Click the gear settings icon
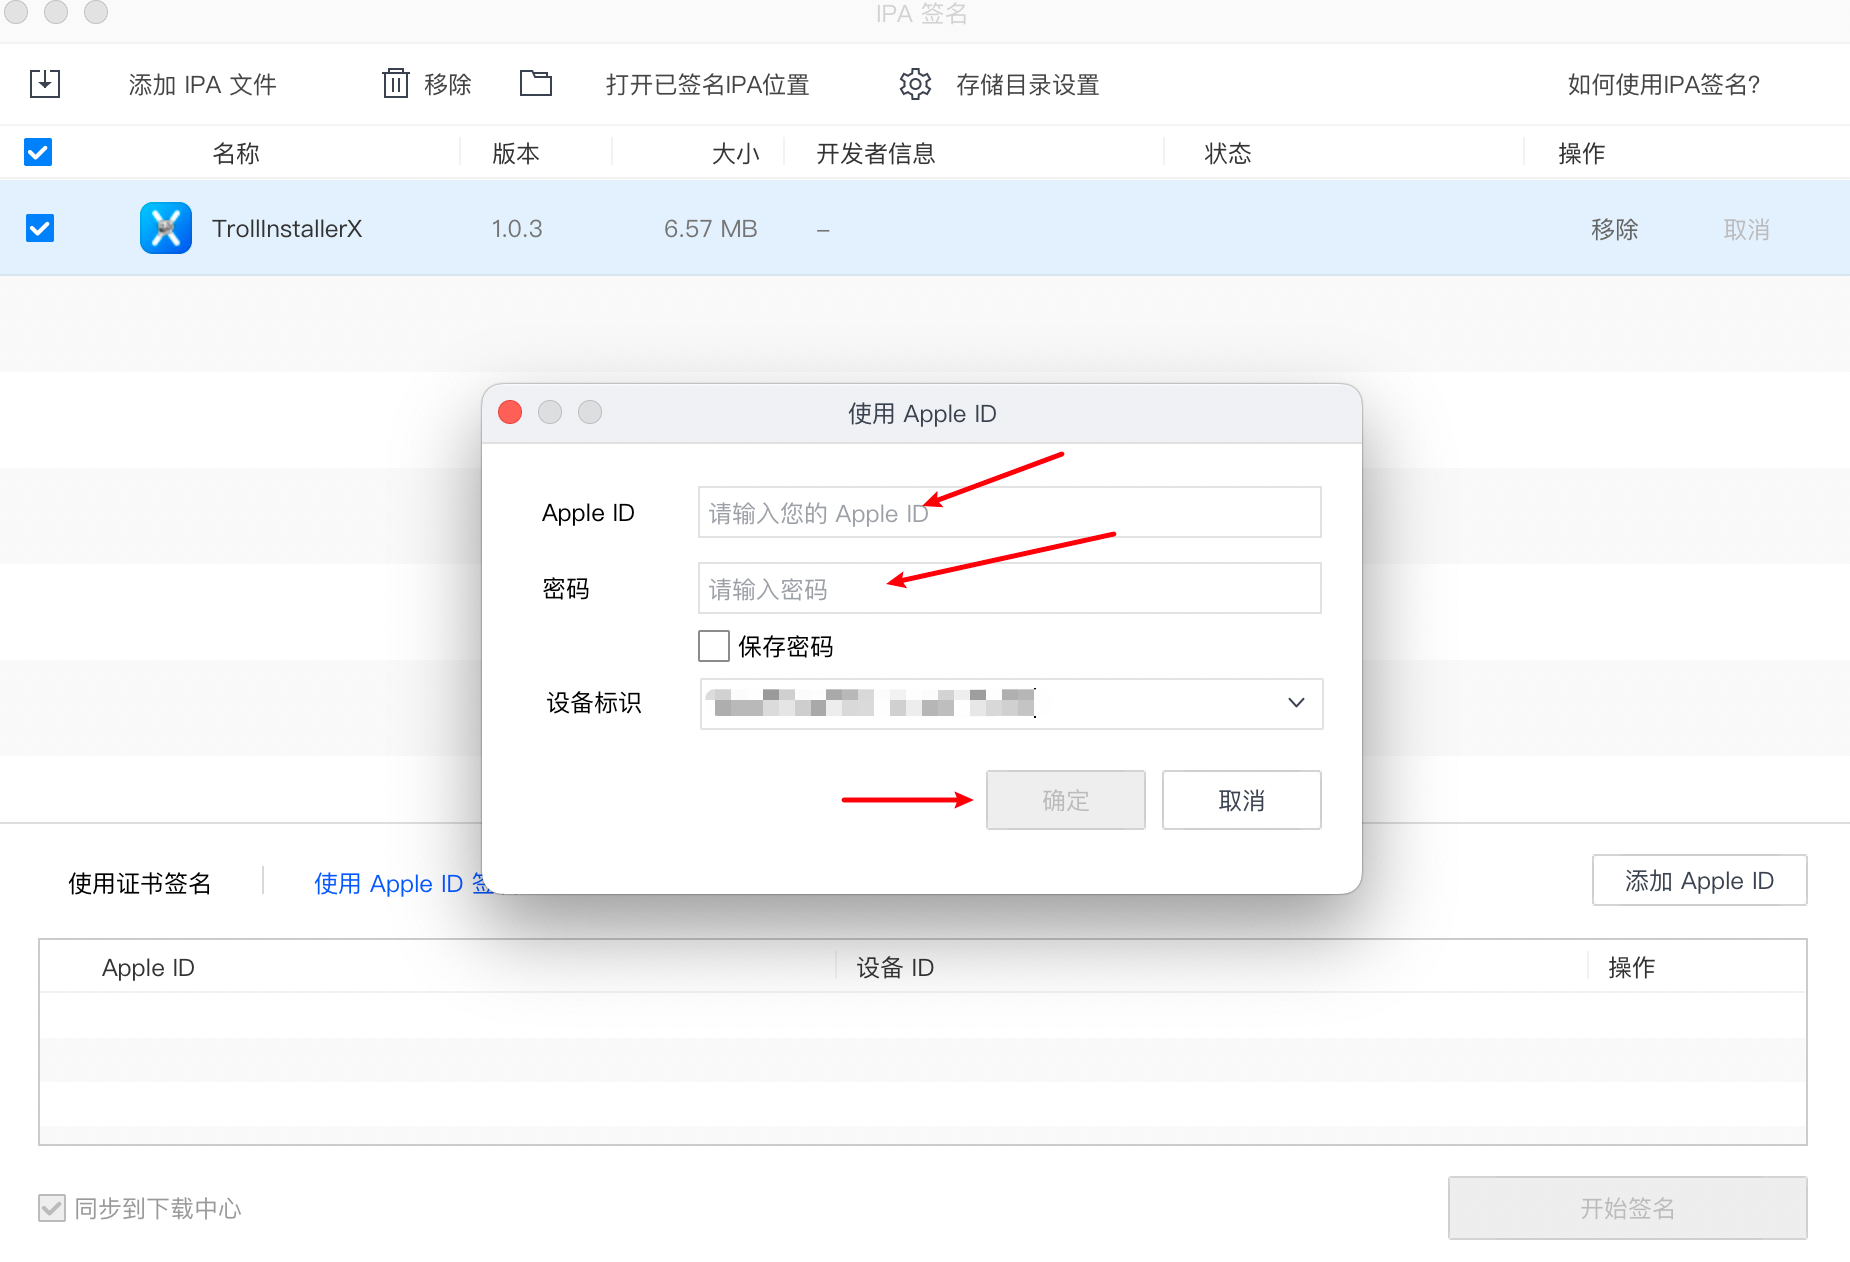 click(915, 84)
